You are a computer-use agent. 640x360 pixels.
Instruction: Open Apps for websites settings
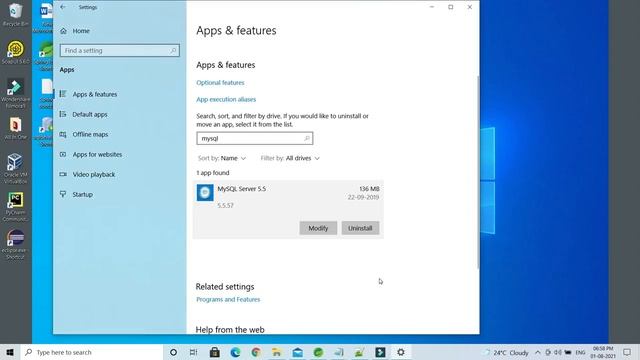tap(97, 154)
